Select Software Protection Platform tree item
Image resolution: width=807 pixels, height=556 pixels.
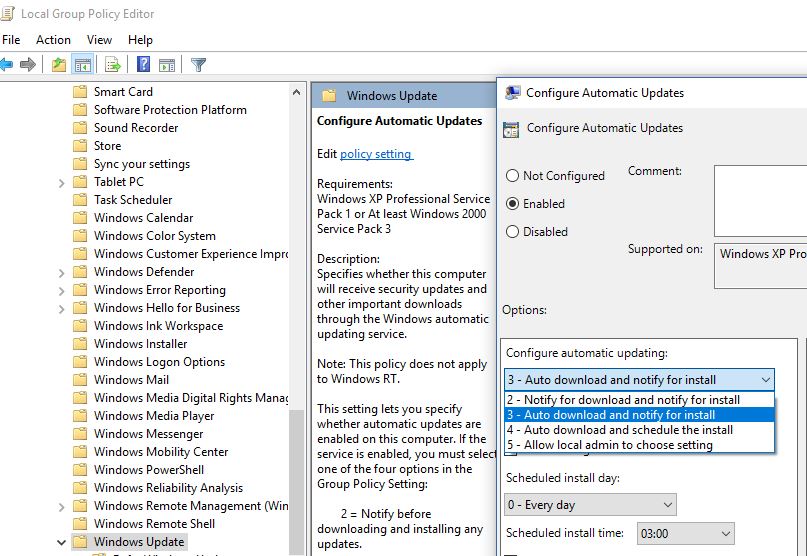pyautogui.click(x=170, y=110)
